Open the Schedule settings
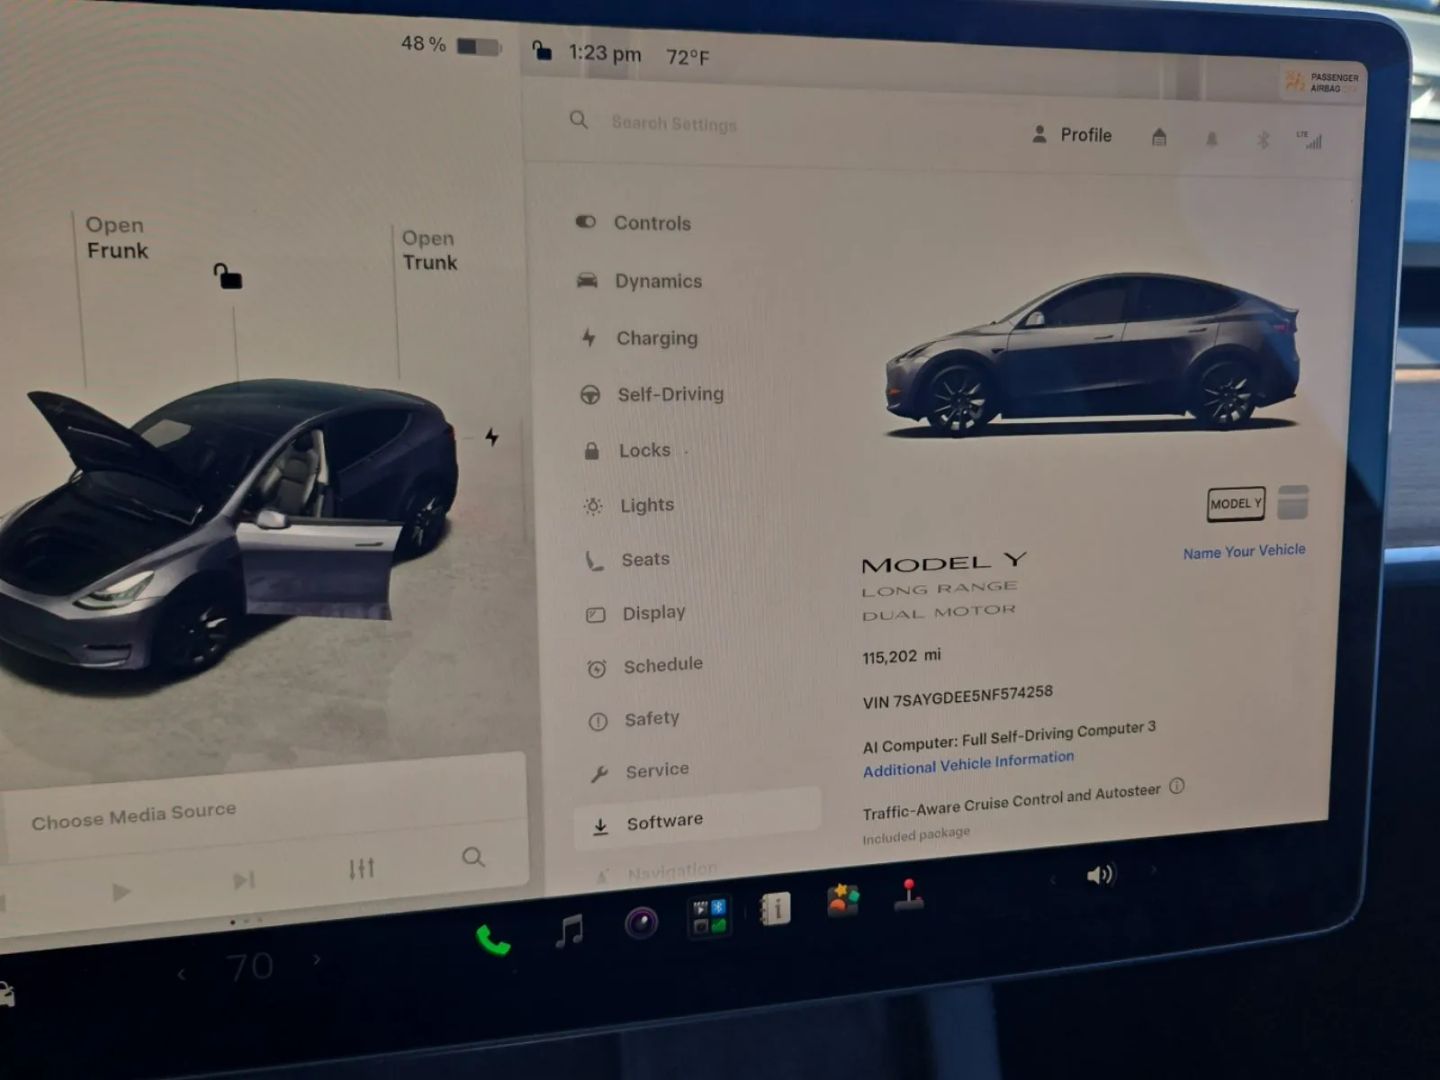Image resolution: width=1440 pixels, height=1080 pixels. [645, 666]
